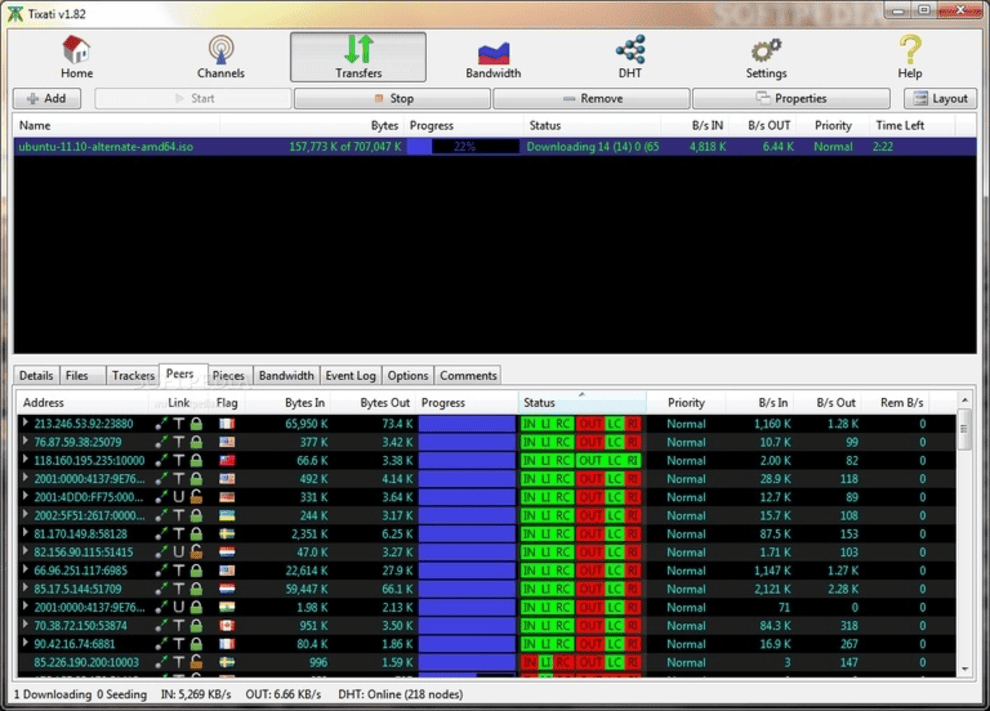
Task: Open the Home view
Action: 76,55
